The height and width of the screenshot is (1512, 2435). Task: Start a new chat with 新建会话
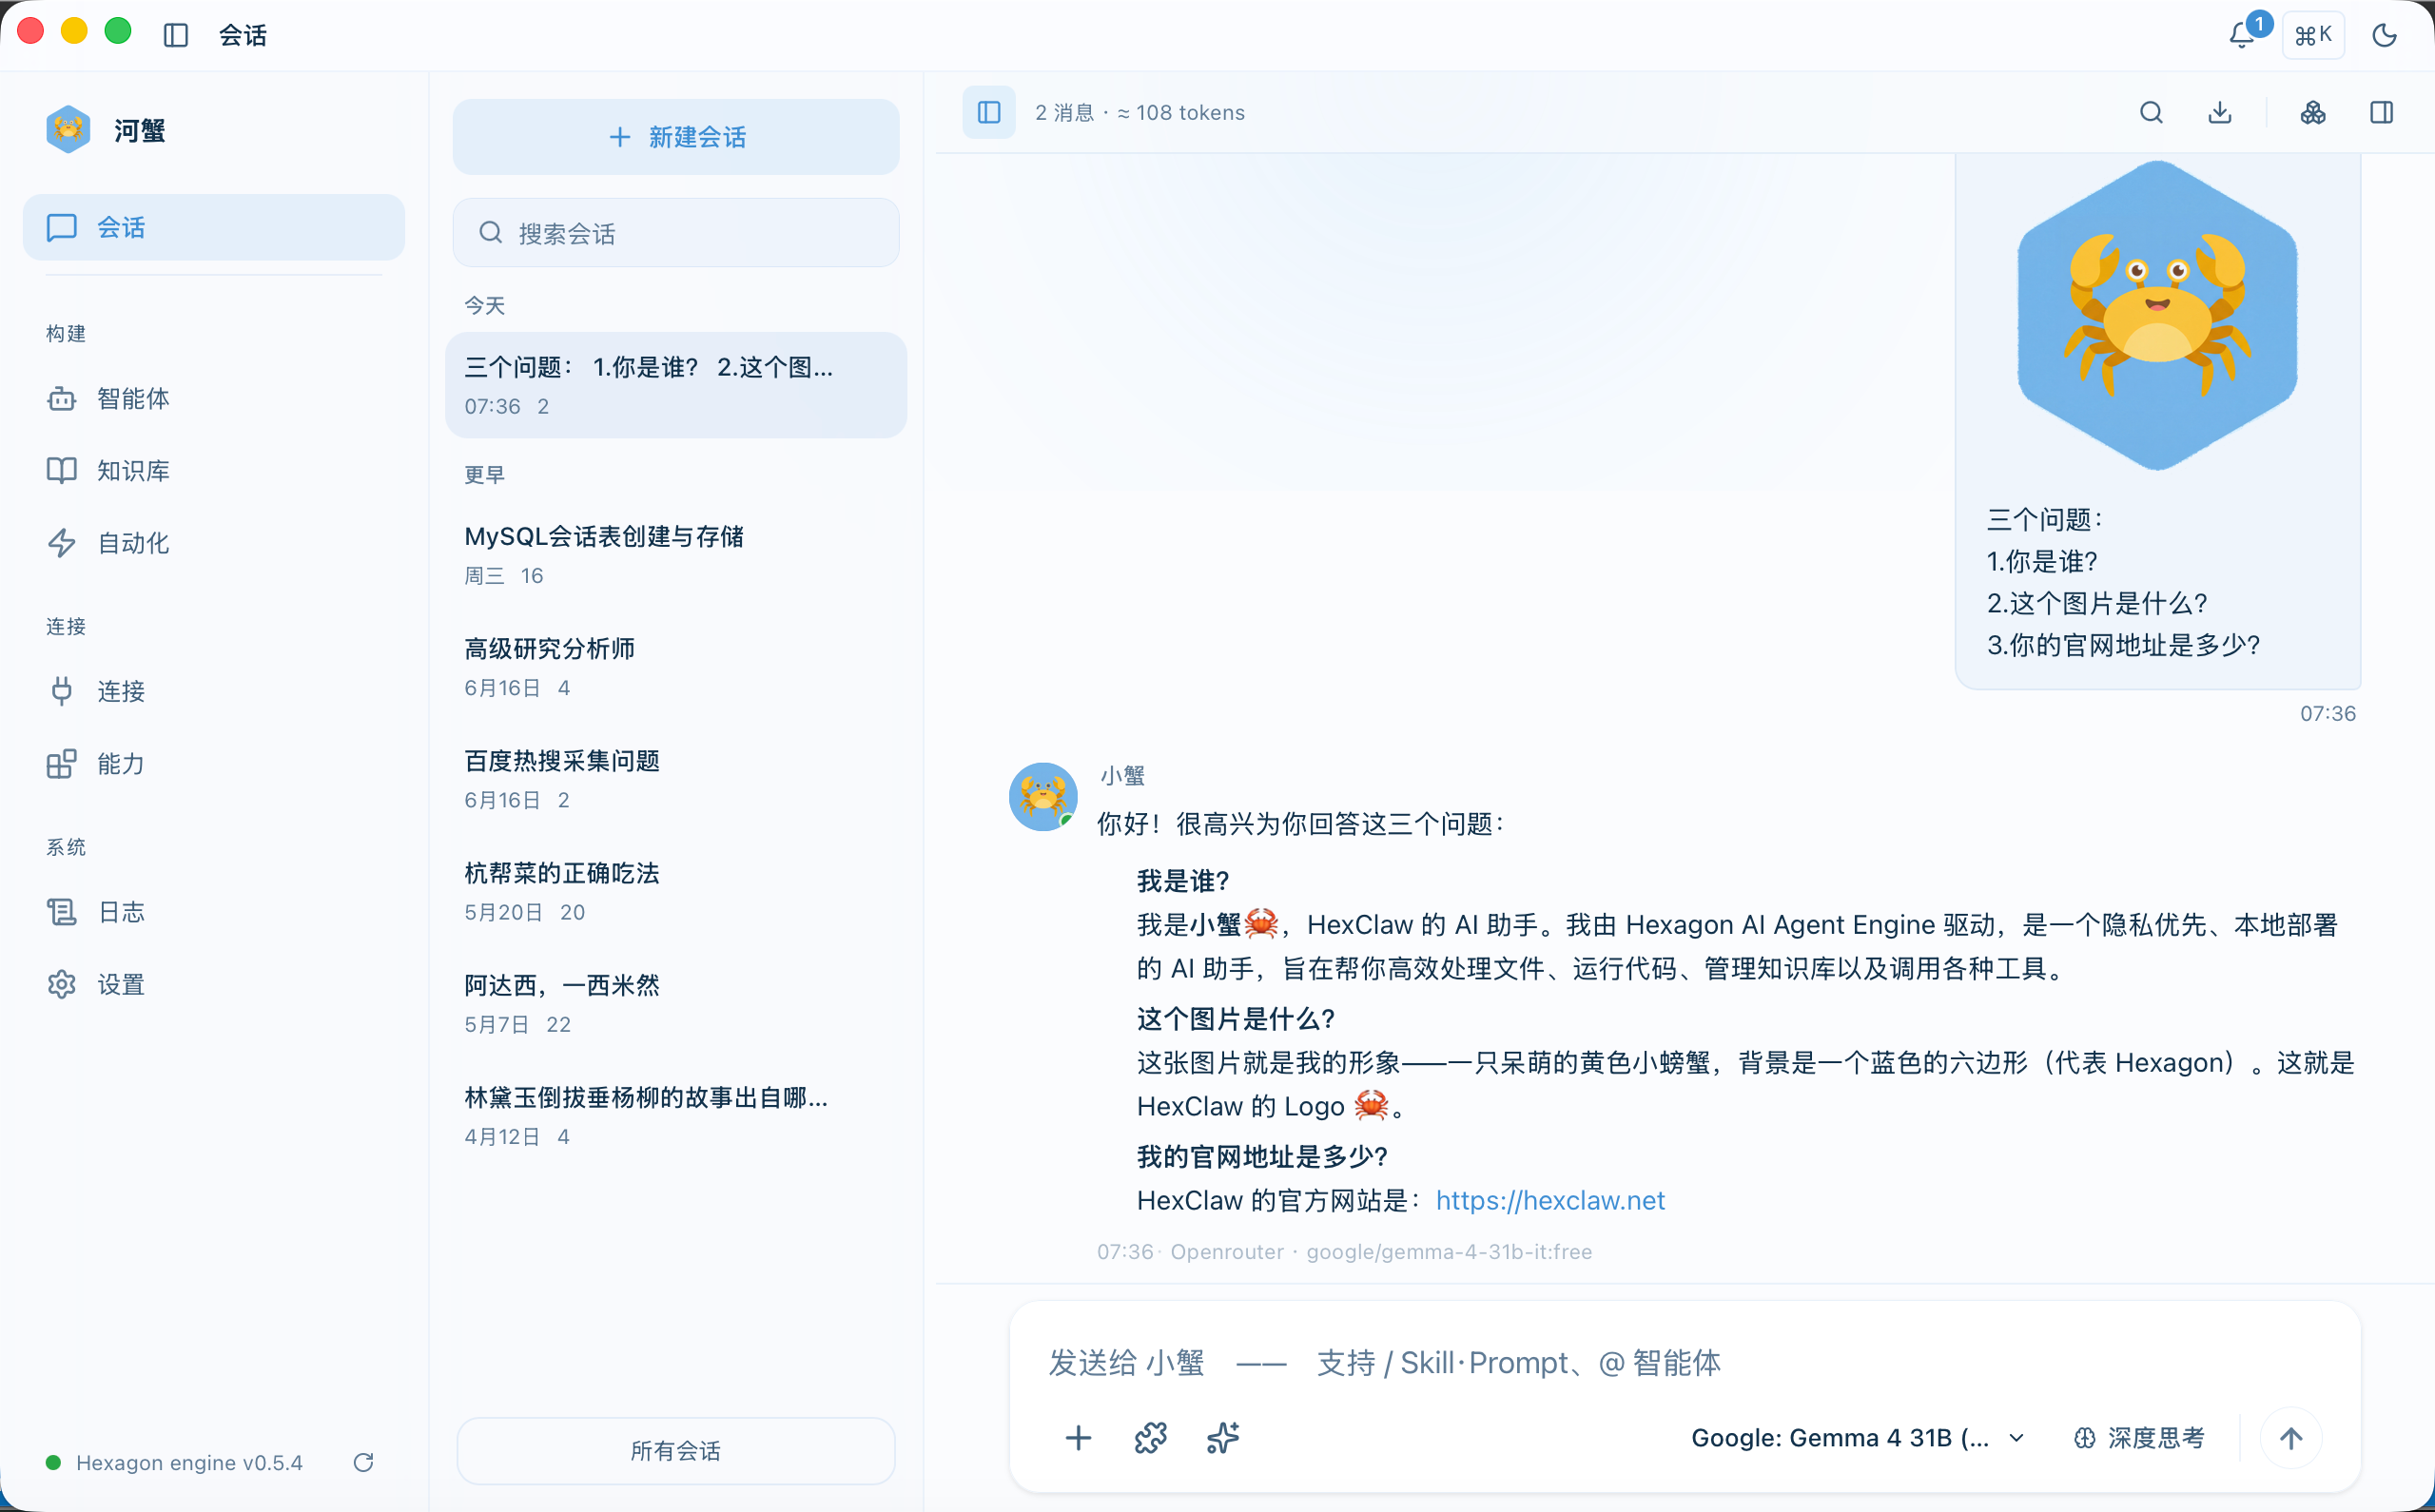click(676, 137)
